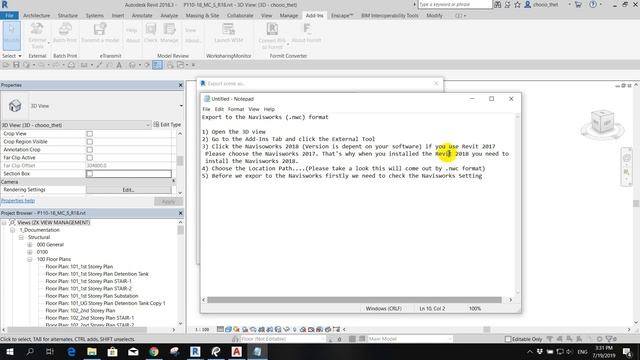
Task: Open the 3D View type selector dropdown
Action: pos(181,106)
